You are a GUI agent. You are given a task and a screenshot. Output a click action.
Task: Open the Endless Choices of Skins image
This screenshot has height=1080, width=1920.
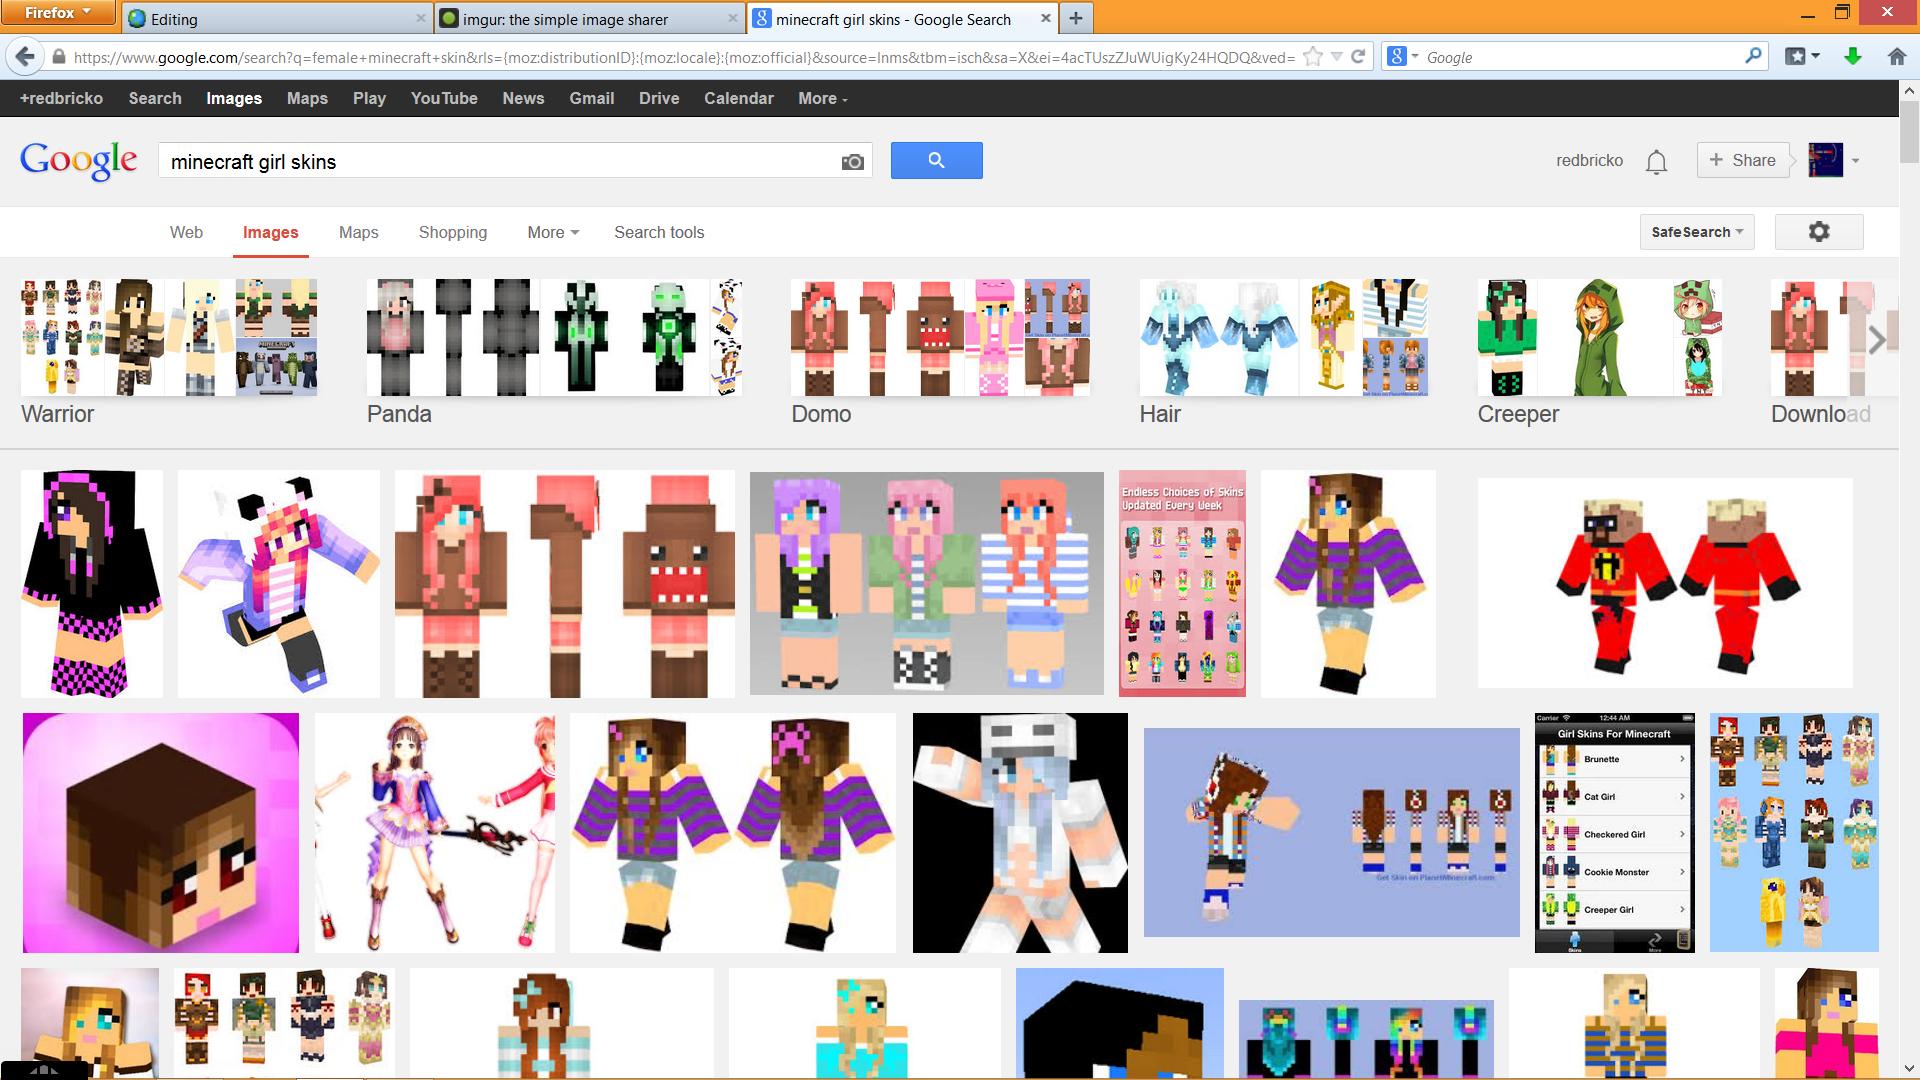coord(1182,583)
